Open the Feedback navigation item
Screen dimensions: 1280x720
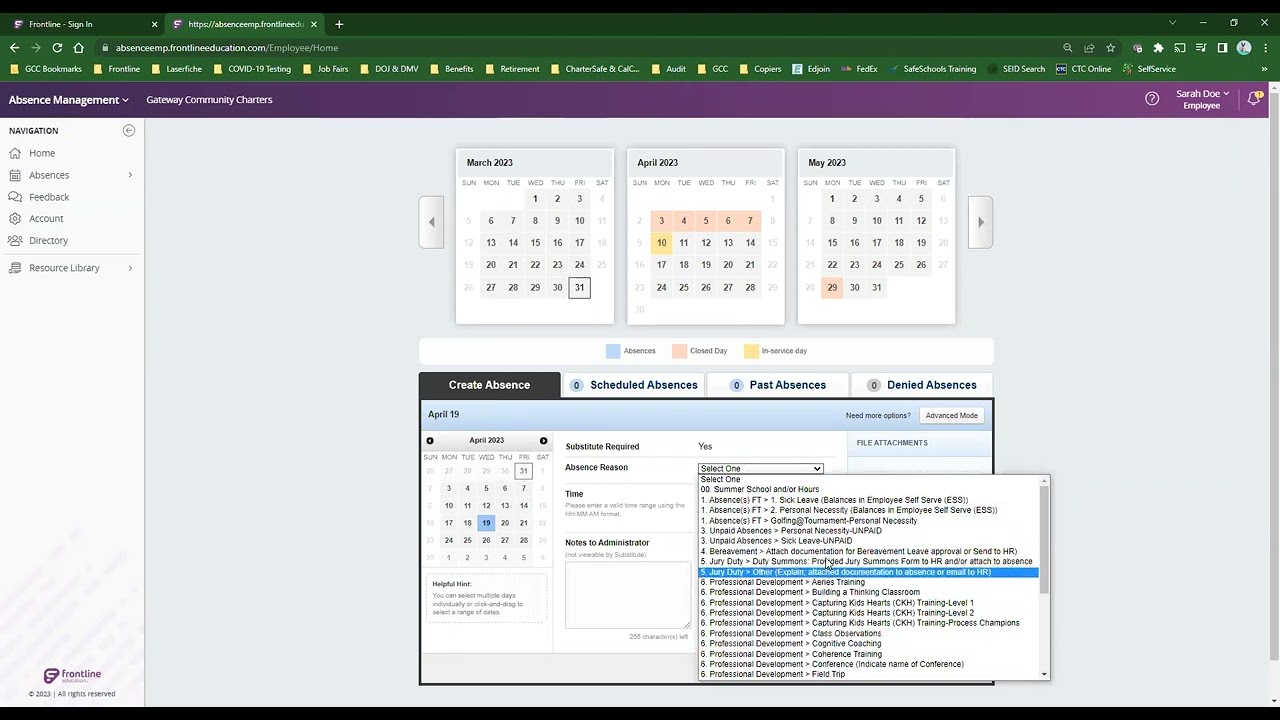[49, 197]
